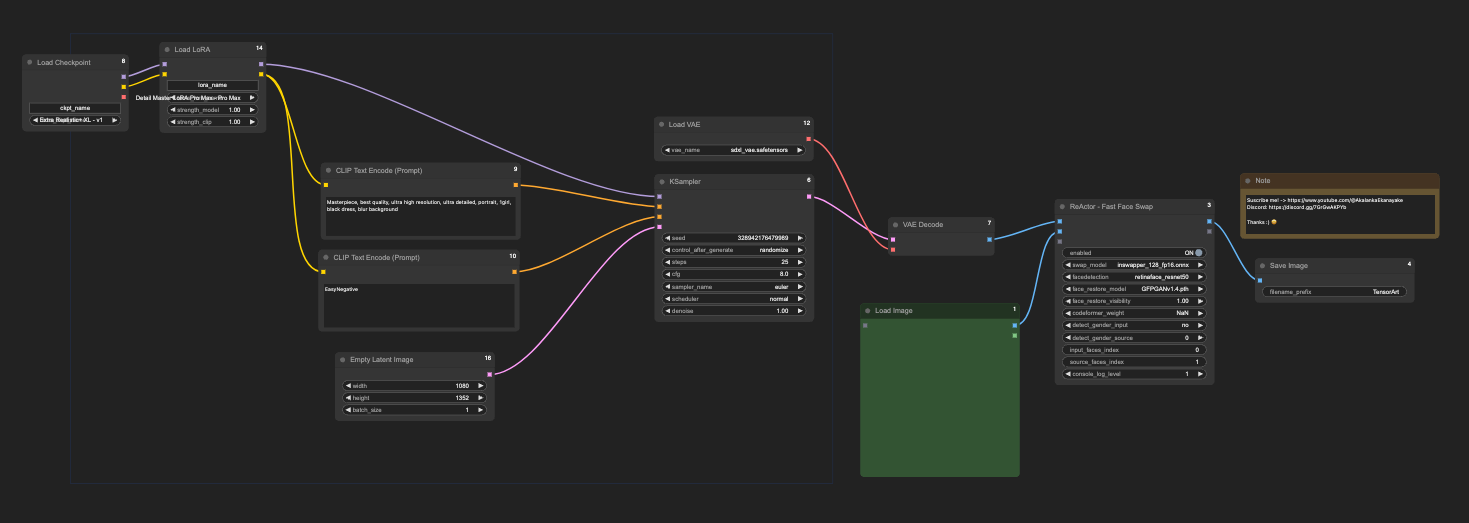
Task: Click the Empty Latent Image output port
Action: (x=489, y=374)
